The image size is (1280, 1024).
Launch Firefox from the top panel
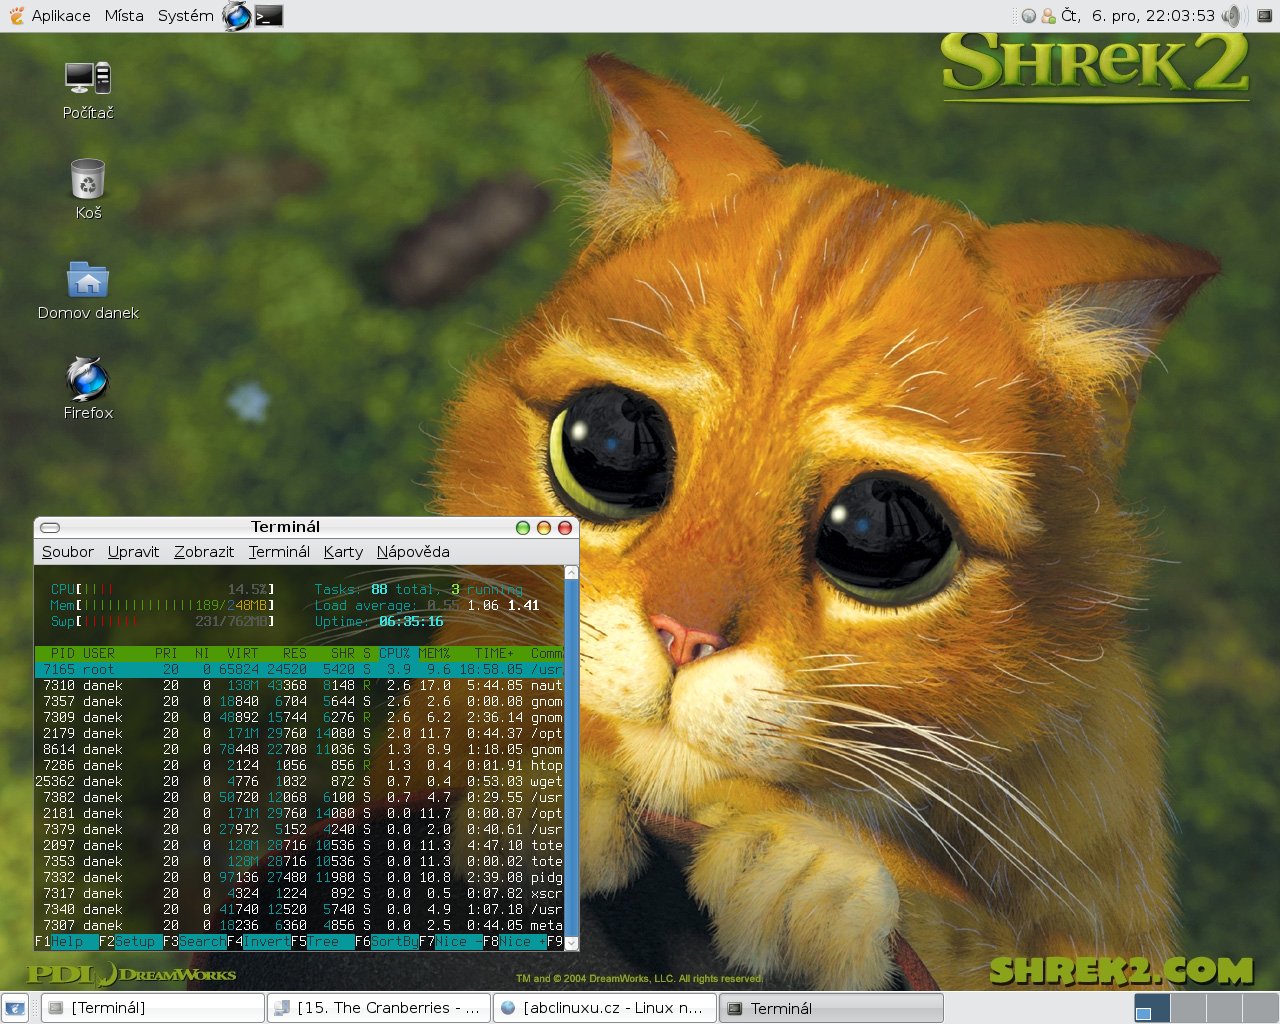point(237,15)
